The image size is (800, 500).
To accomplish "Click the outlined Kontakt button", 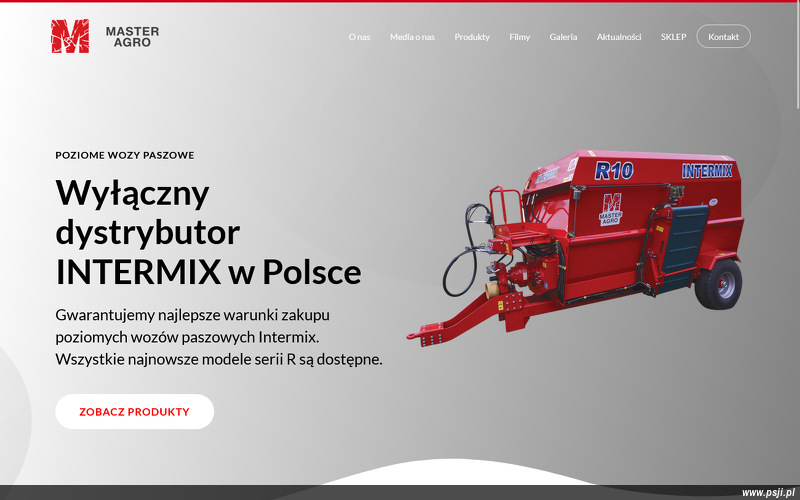I will click(723, 37).
